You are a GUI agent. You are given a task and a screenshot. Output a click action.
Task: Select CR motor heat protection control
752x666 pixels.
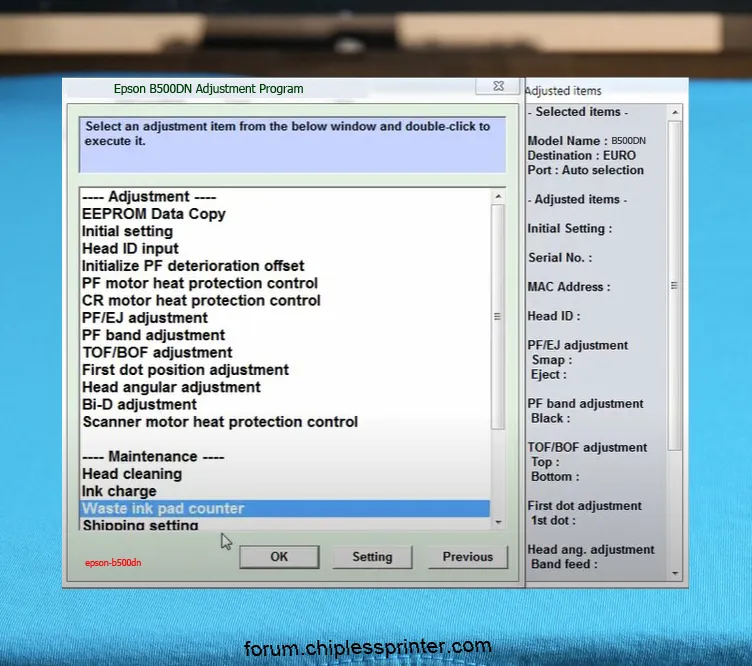[285, 300]
